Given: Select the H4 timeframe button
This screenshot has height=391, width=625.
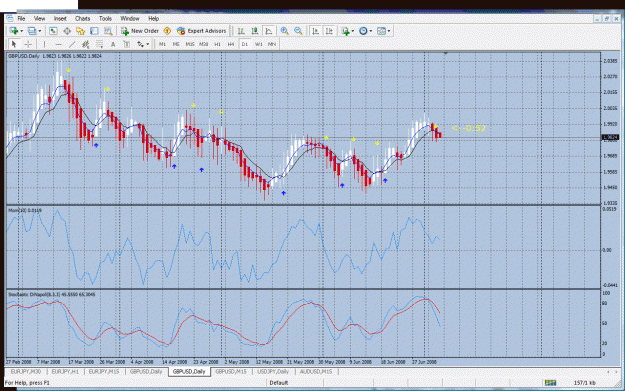Looking at the screenshot, I should pyautogui.click(x=231, y=44).
